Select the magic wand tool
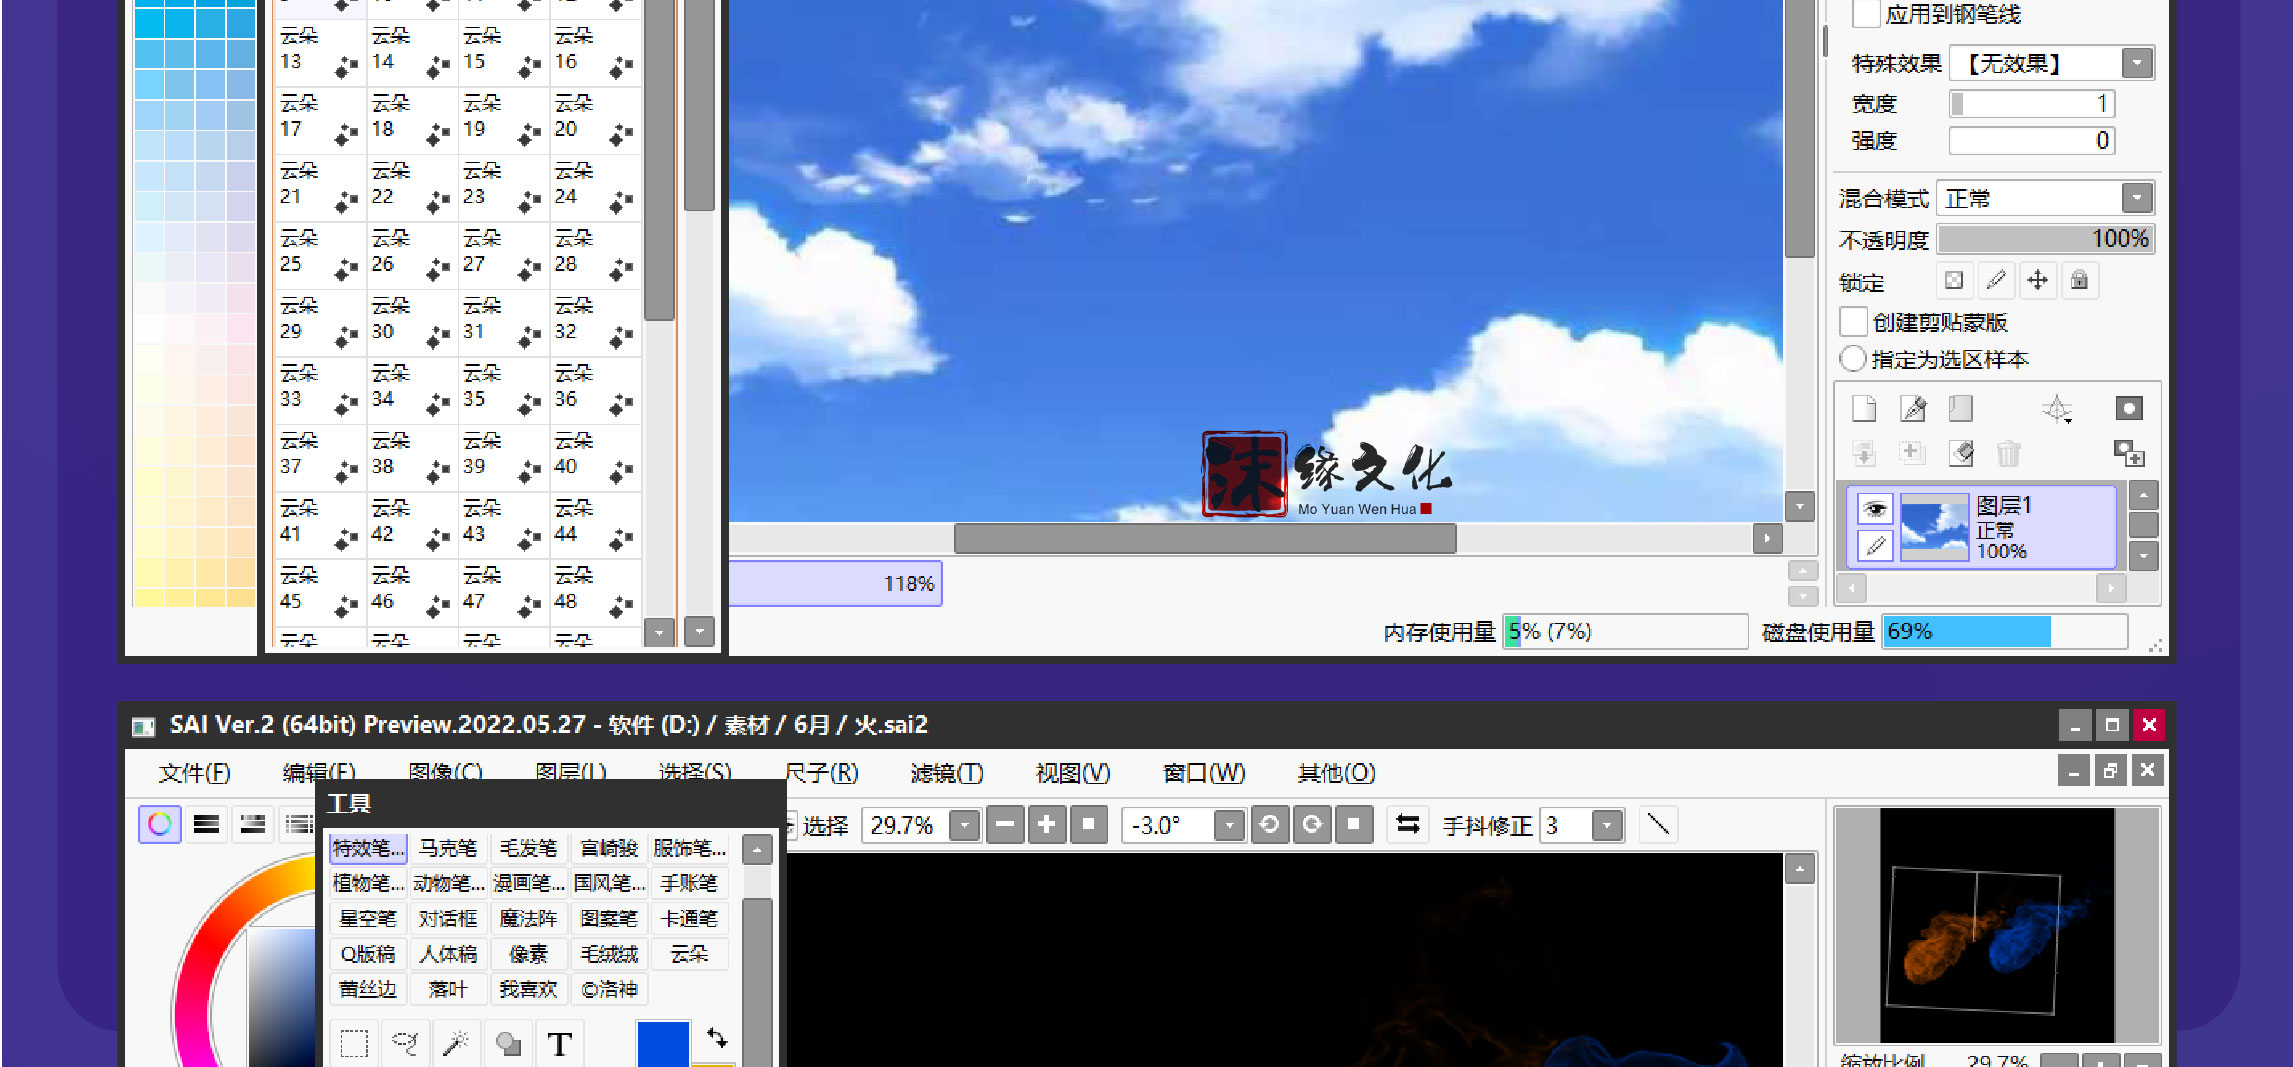Image resolution: width=2293 pixels, height=1067 pixels. [456, 1044]
